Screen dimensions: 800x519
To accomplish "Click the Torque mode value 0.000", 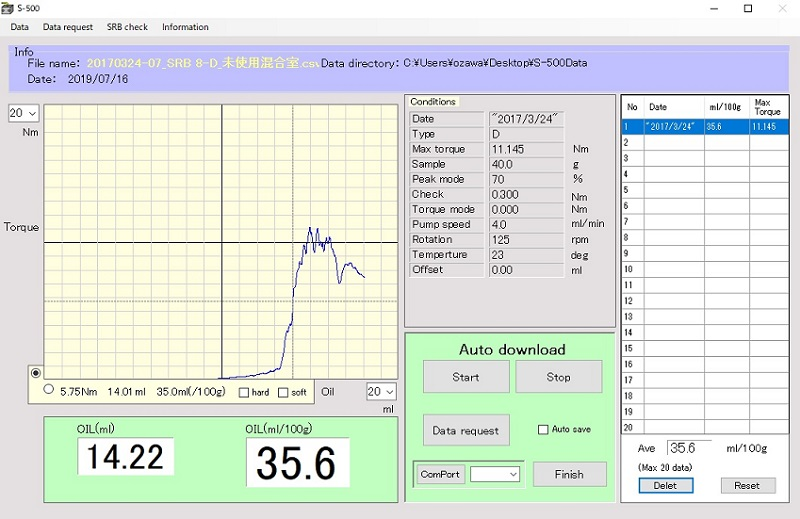I will pyautogui.click(x=526, y=209).
